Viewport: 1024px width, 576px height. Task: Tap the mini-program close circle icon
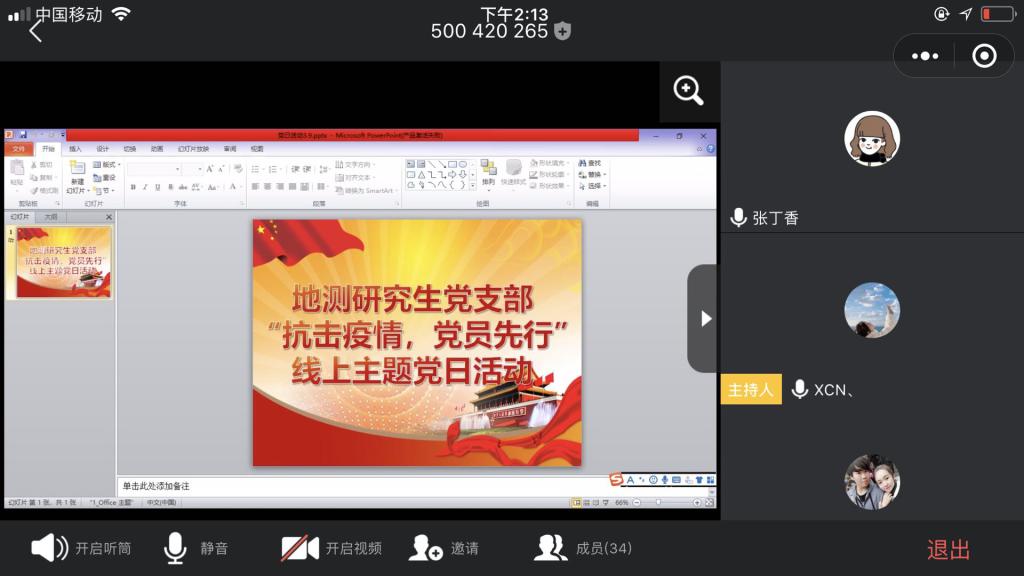984,57
